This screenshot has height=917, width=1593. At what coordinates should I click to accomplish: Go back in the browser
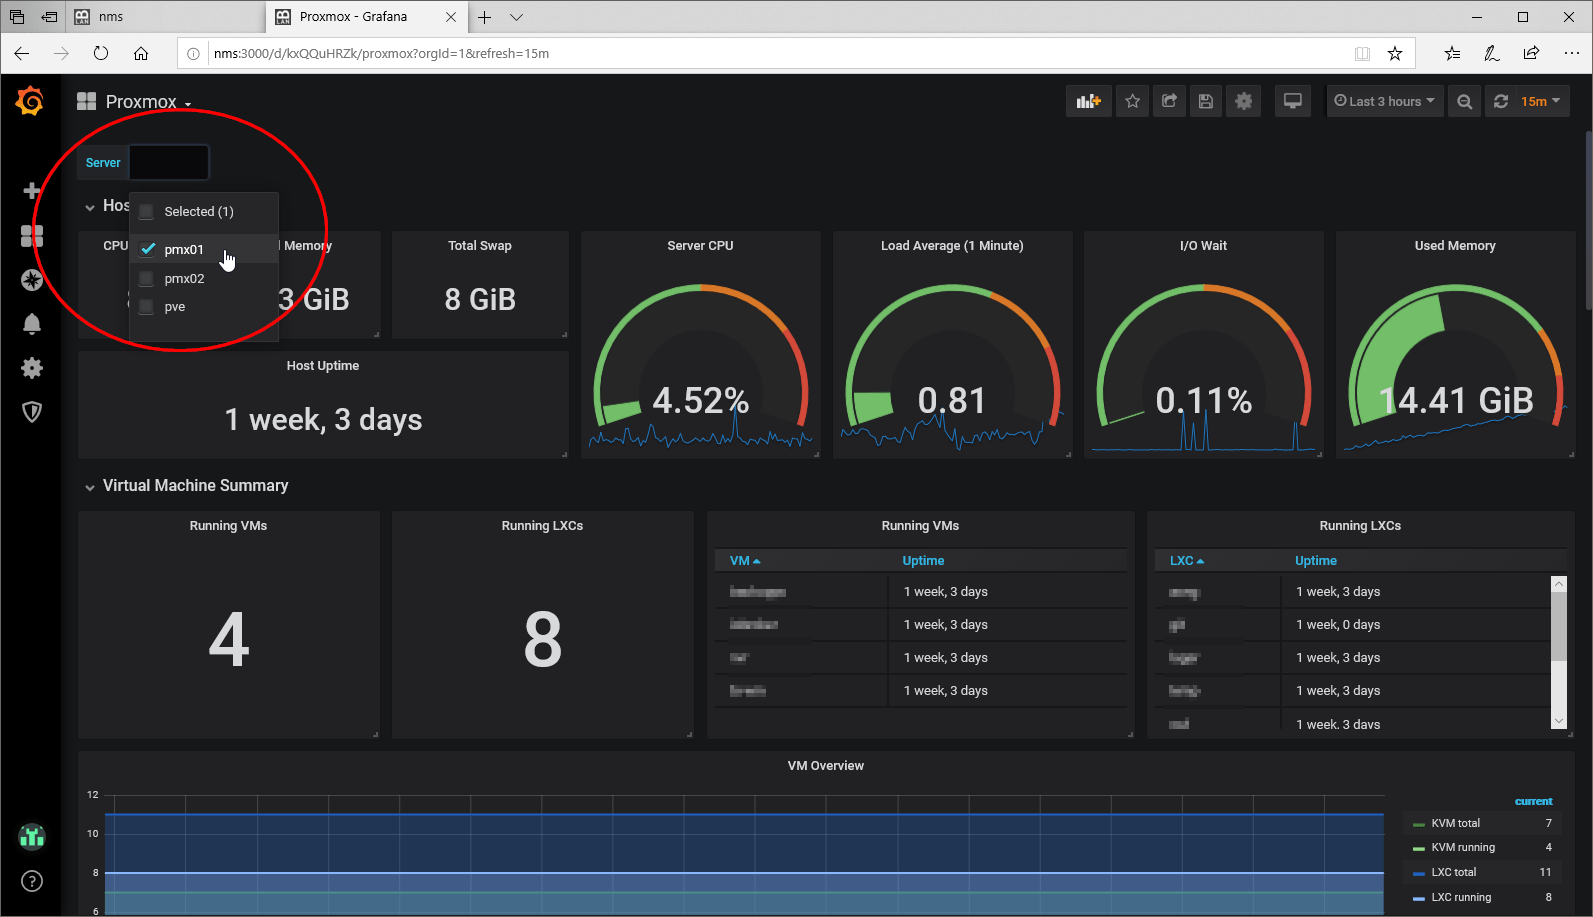pyautogui.click(x=22, y=54)
